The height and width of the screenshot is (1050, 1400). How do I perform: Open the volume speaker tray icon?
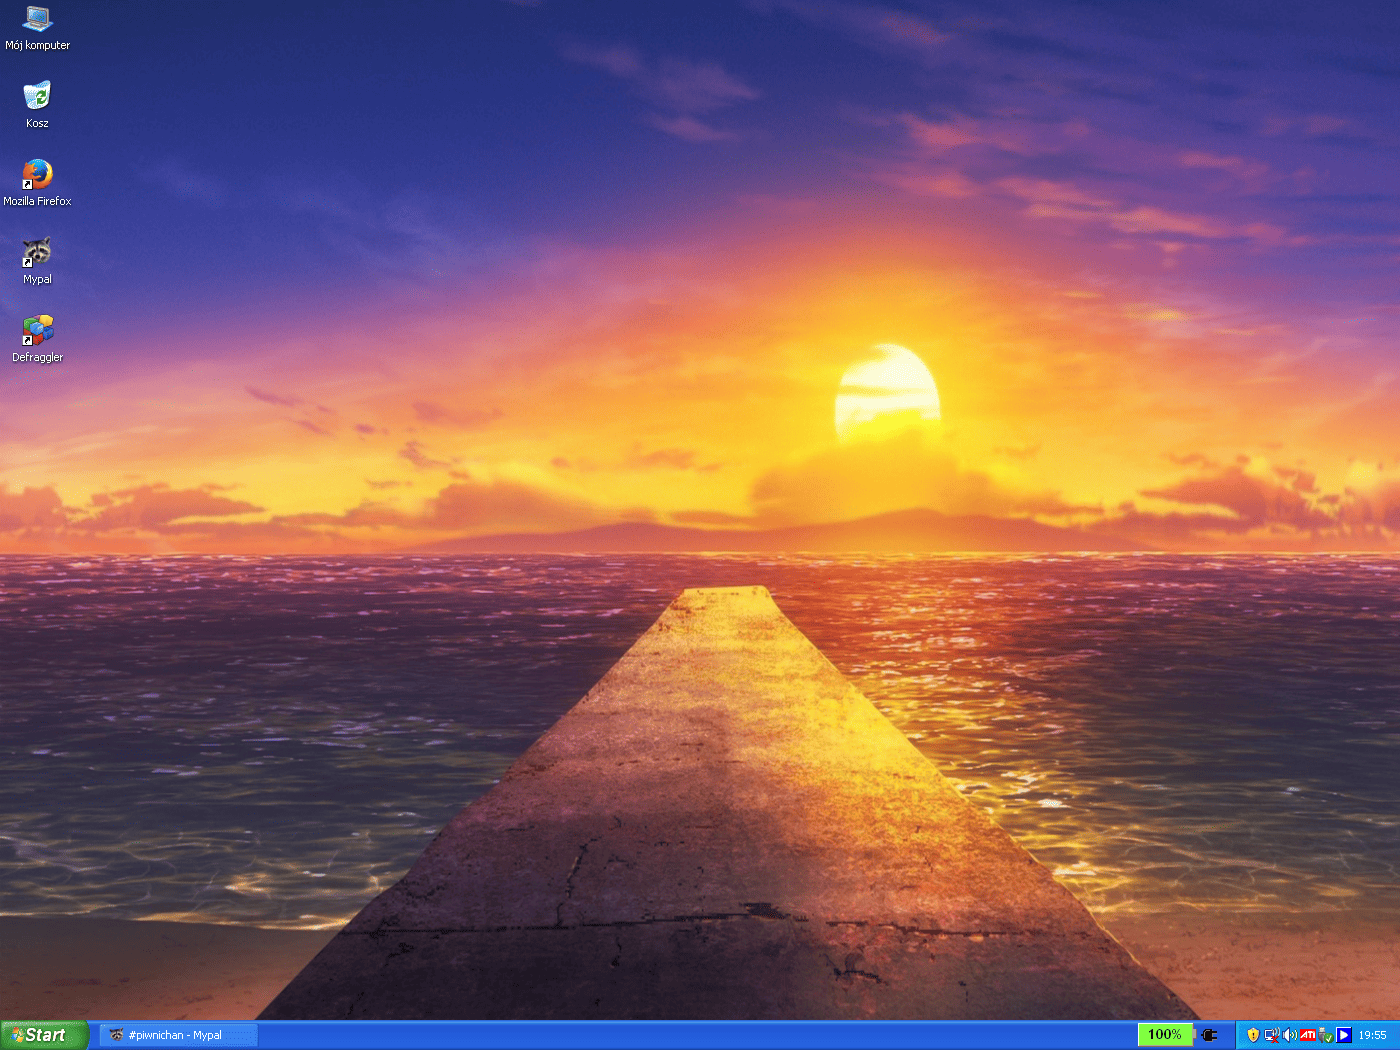[x=1289, y=1035]
